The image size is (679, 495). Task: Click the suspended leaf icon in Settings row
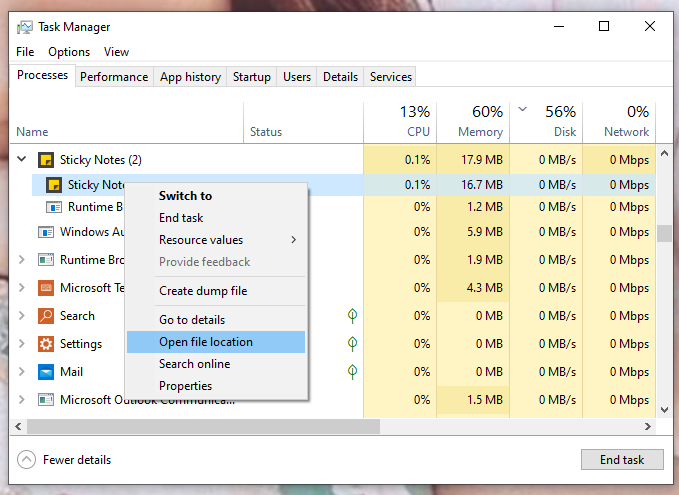point(352,344)
